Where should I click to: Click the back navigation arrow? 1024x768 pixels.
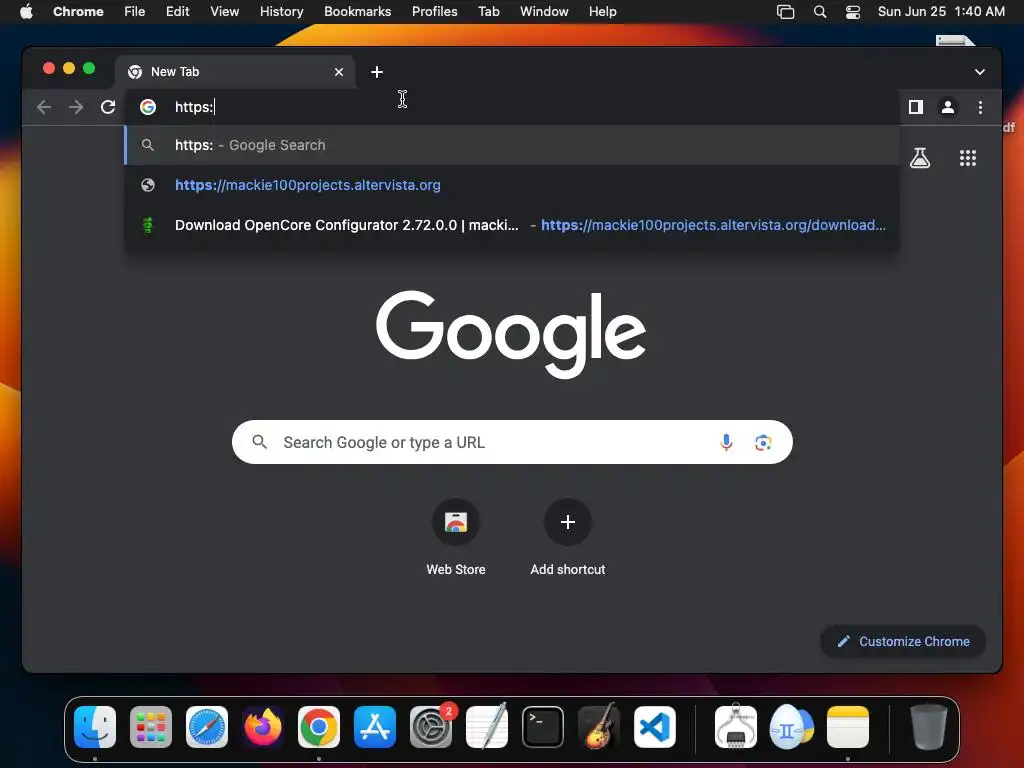click(x=44, y=107)
